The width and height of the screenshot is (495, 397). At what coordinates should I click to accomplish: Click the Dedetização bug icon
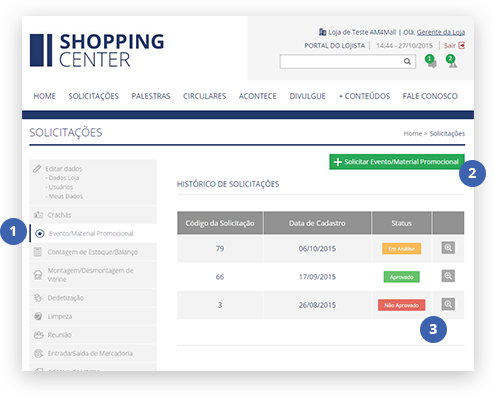[x=38, y=298]
